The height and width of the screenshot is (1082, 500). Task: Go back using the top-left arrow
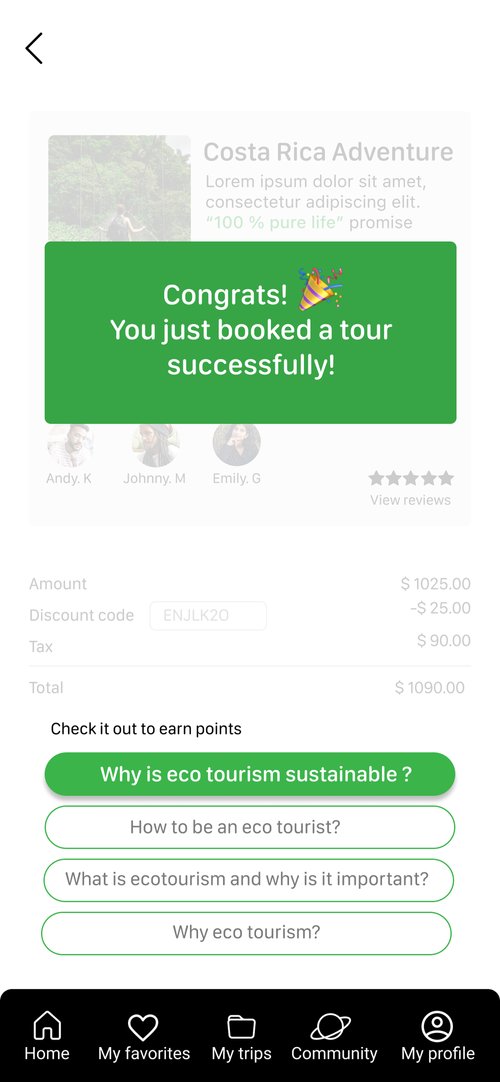(34, 48)
